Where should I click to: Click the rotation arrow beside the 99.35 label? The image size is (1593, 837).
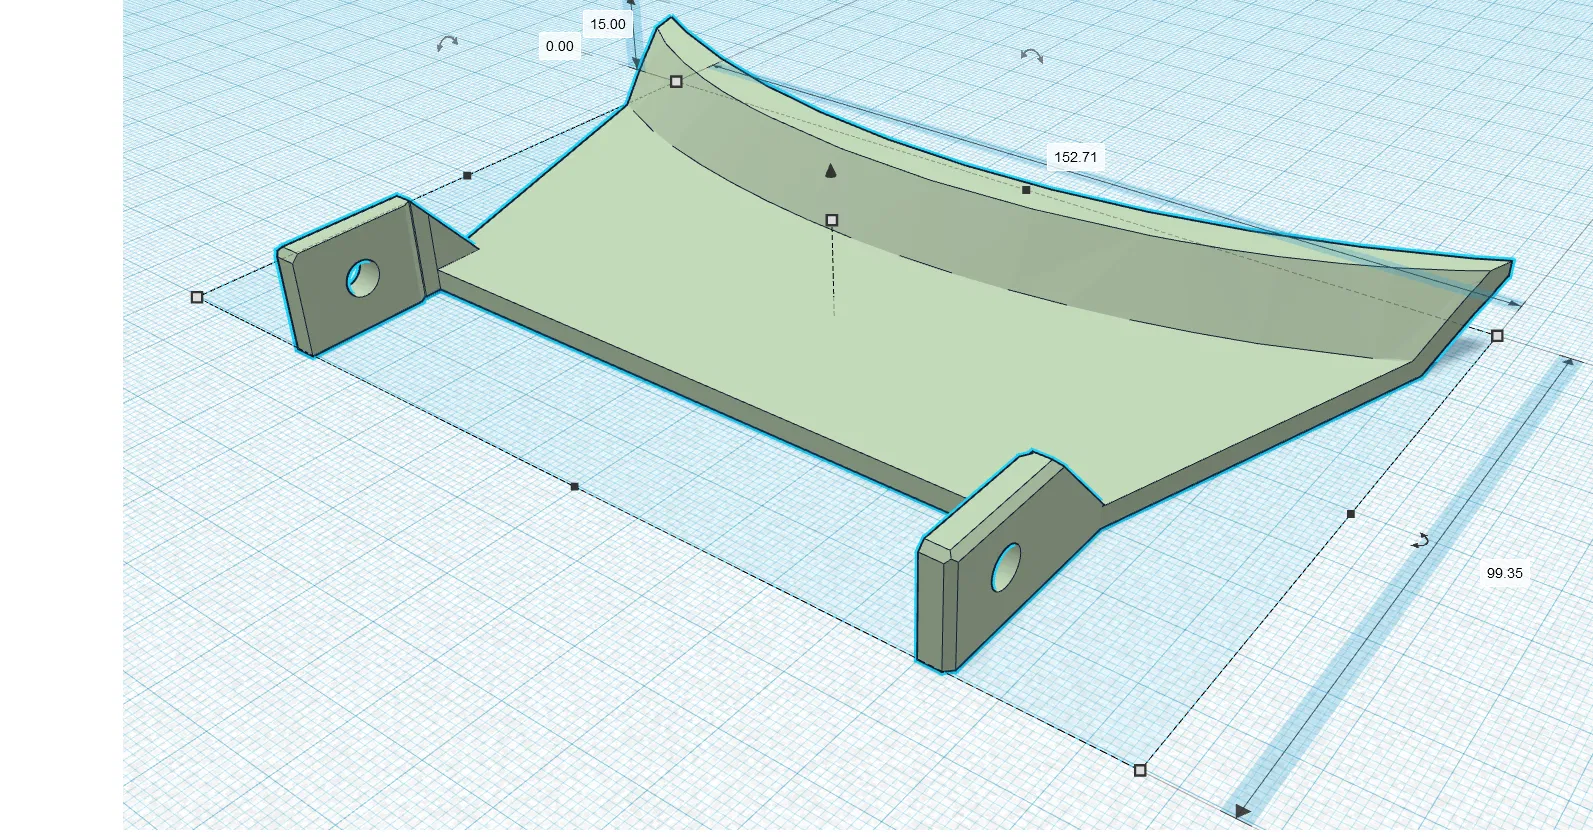click(1421, 541)
